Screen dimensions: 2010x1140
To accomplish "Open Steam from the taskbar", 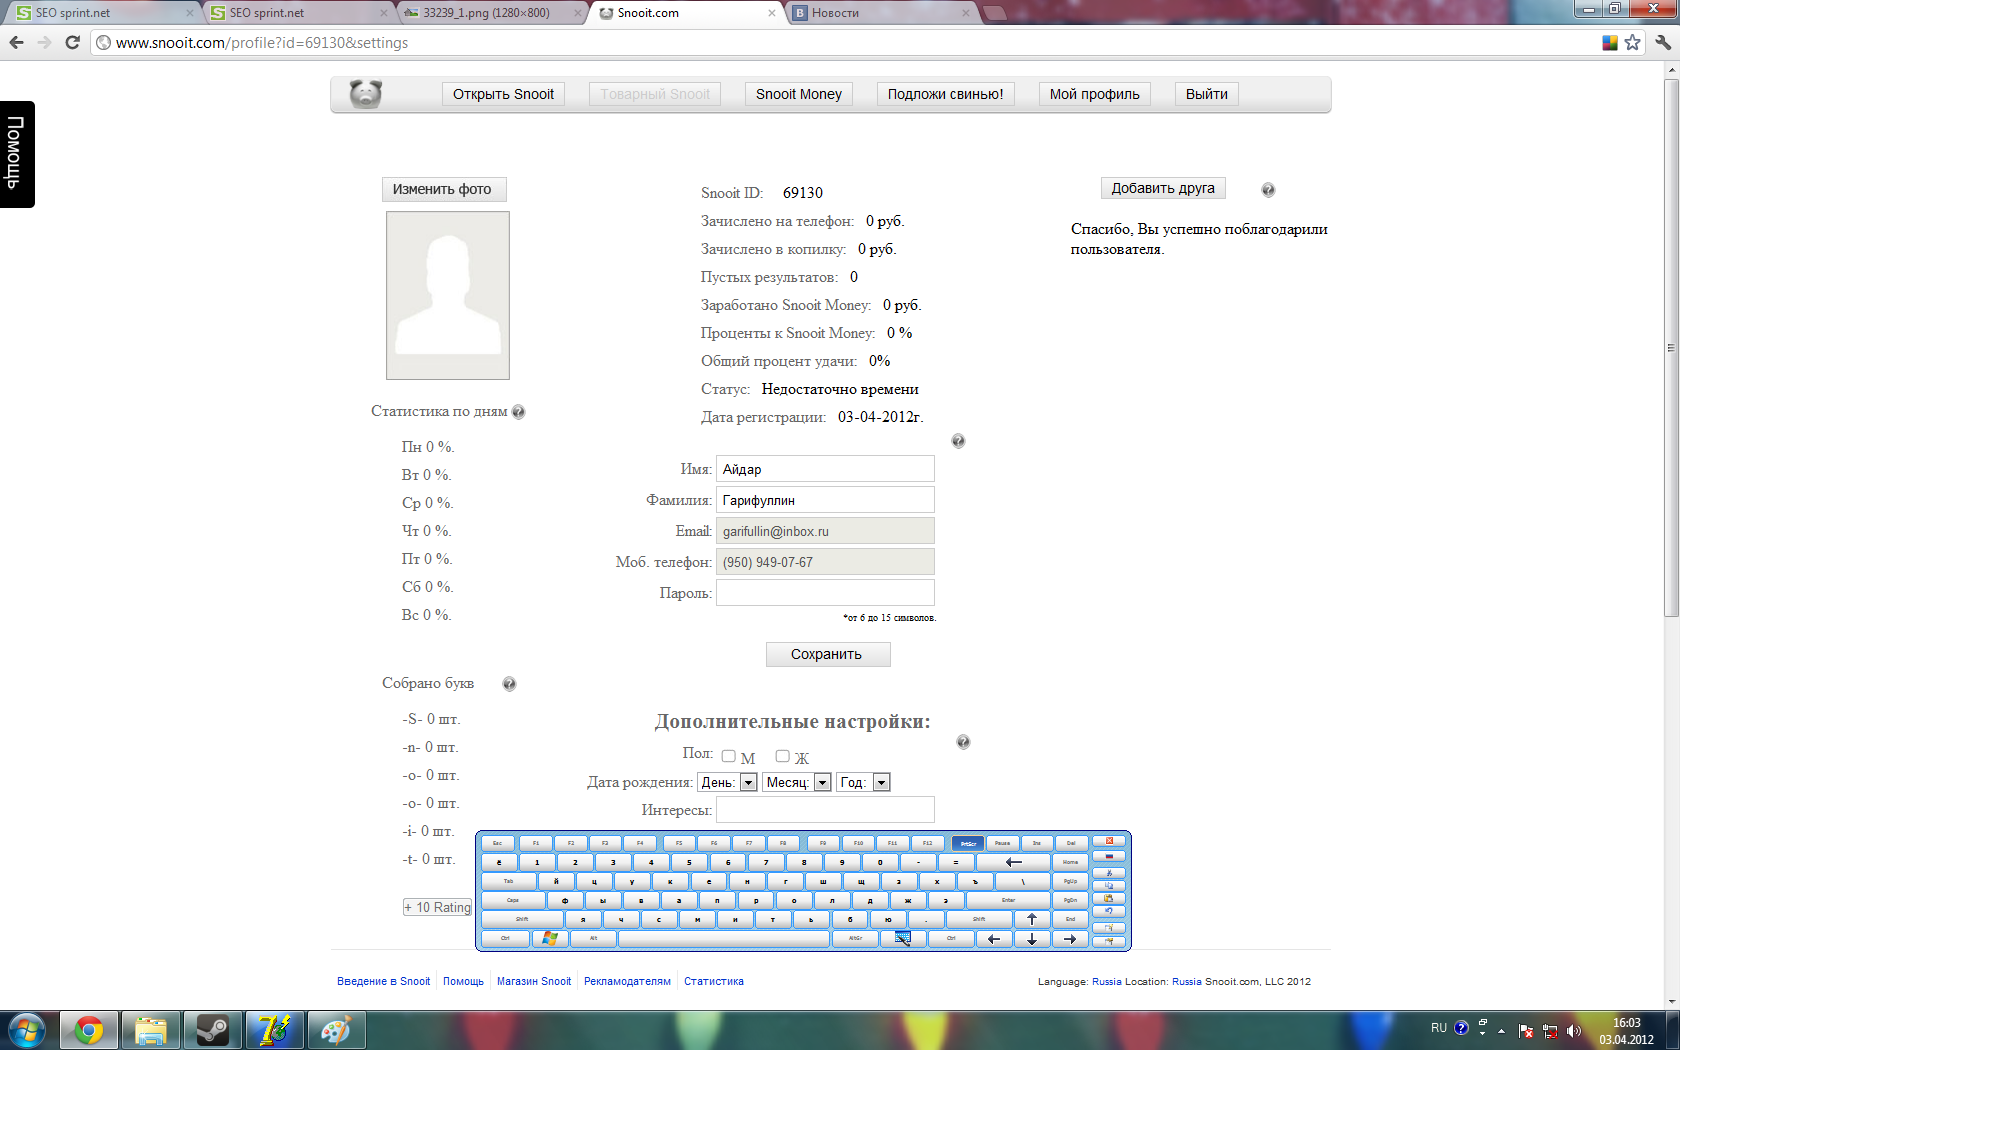I will 212,1030.
